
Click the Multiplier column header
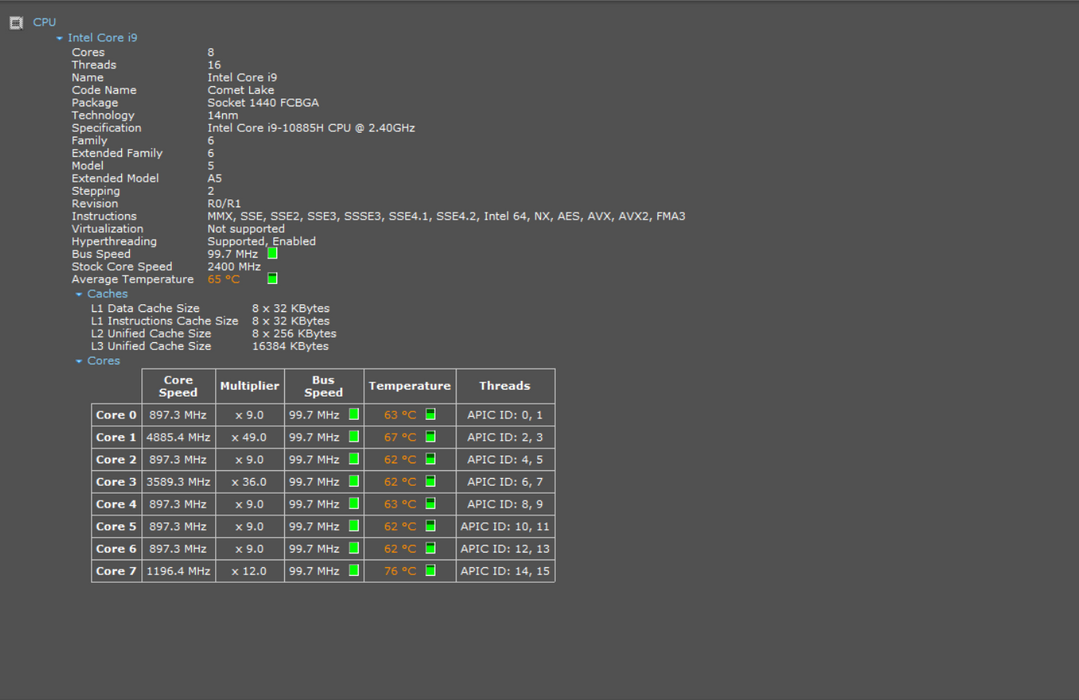[x=250, y=386]
